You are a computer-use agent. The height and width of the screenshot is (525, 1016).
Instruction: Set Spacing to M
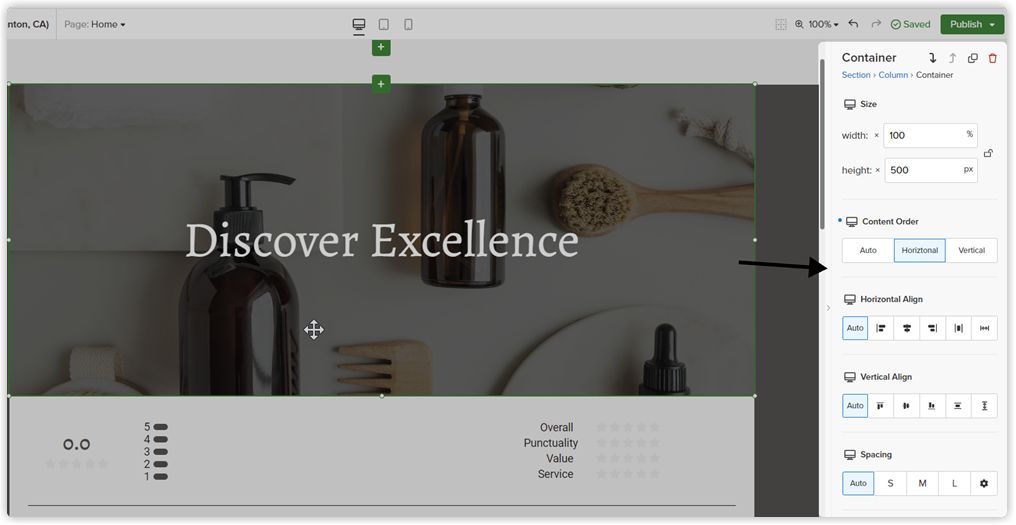tap(923, 484)
